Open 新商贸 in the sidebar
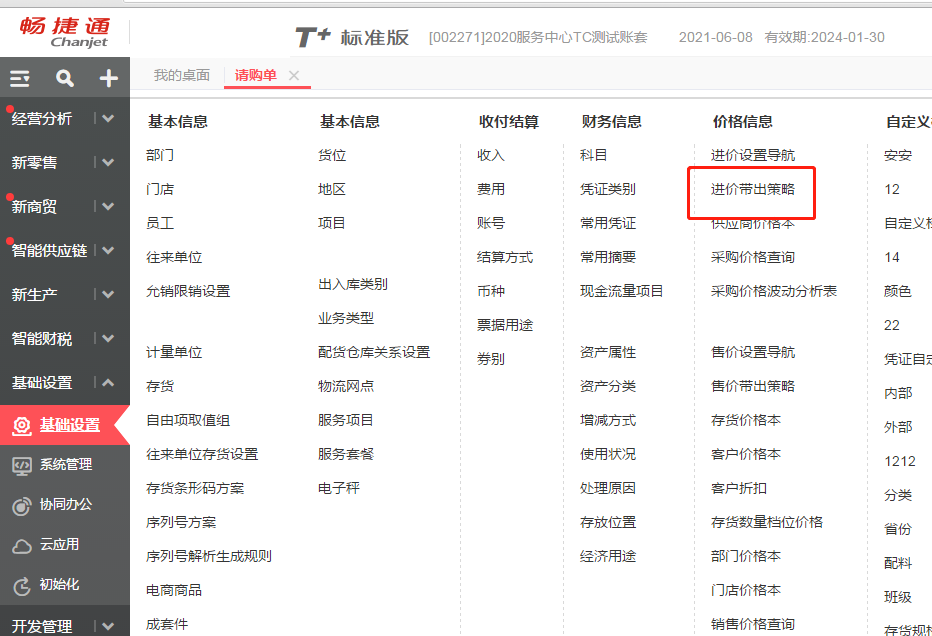This screenshot has width=932, height=636. [34, 207]
